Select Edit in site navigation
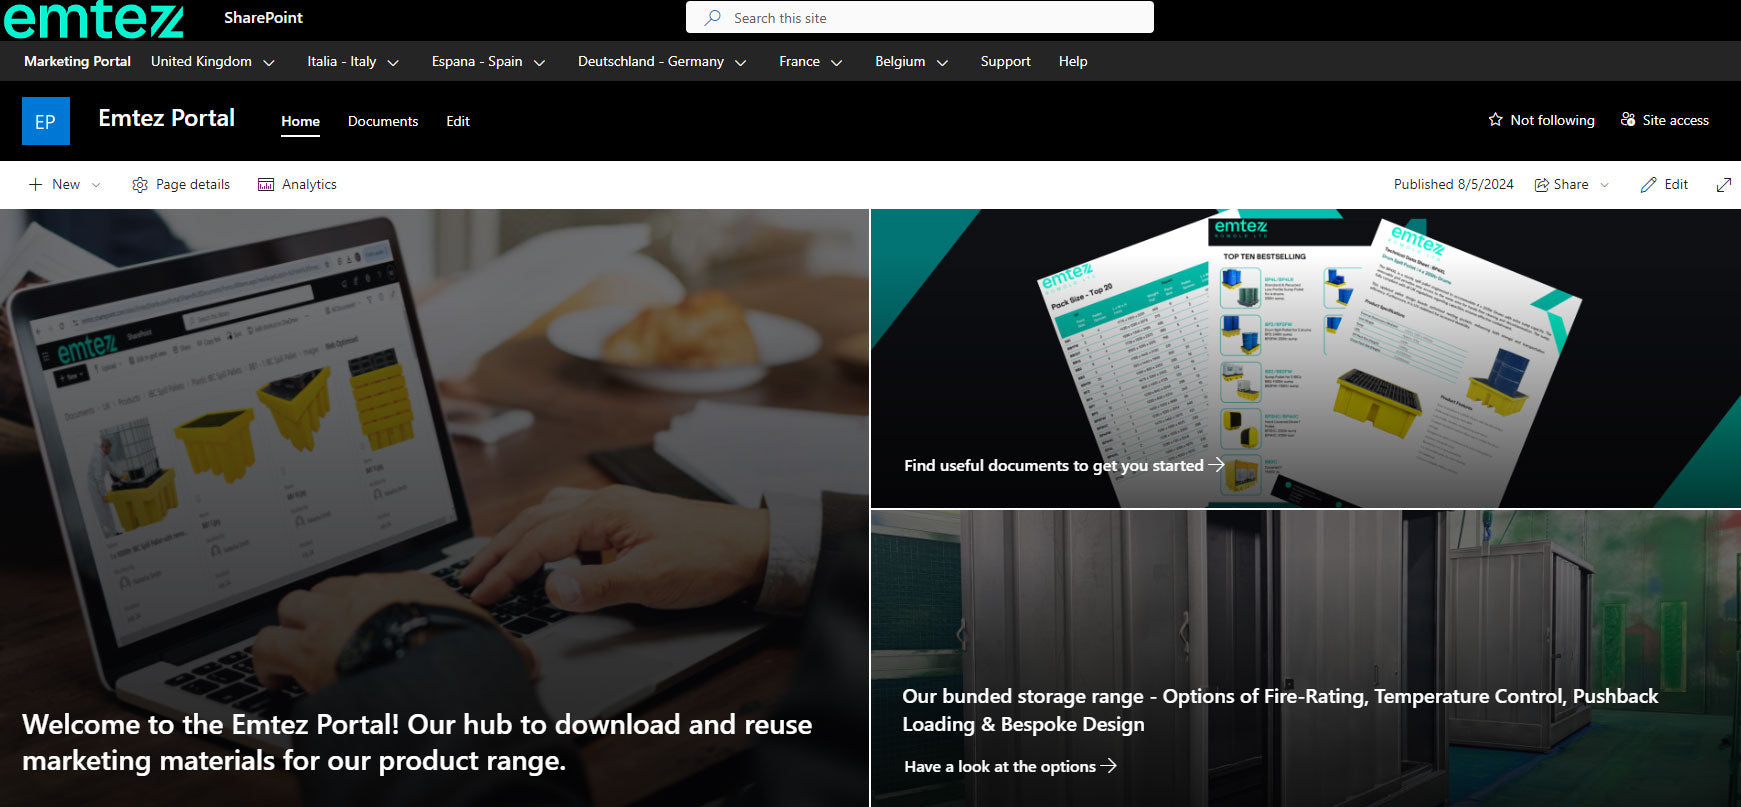Viewport: 1741px width, 807px height. [458, 121]
